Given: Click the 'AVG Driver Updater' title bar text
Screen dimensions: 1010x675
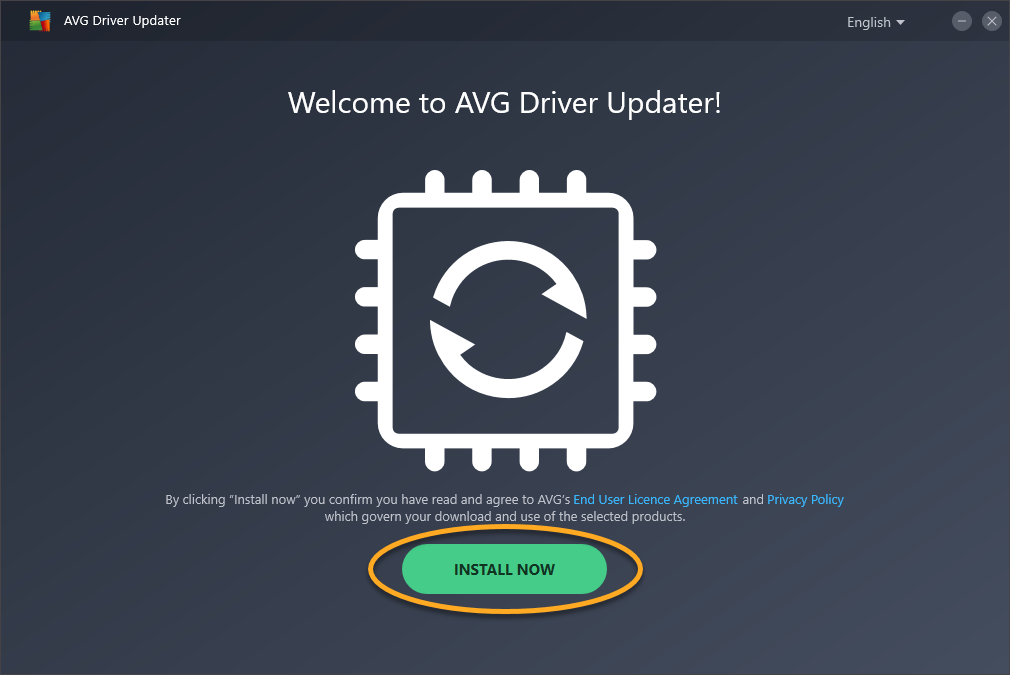Looking at the screenshot, I should tap(122, 21).
